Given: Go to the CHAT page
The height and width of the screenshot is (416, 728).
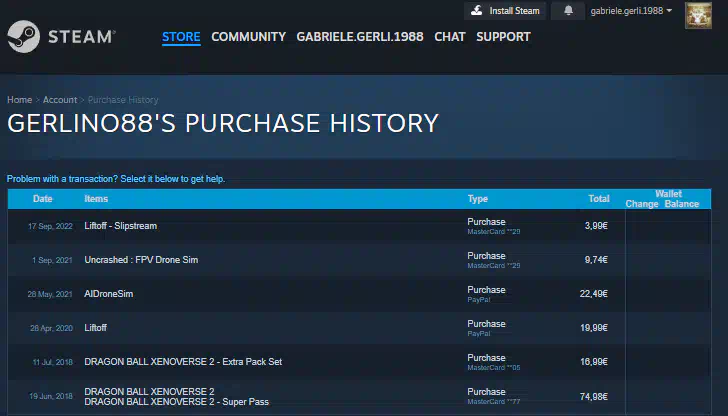Looking at the screenshot, I should point(449,37).
